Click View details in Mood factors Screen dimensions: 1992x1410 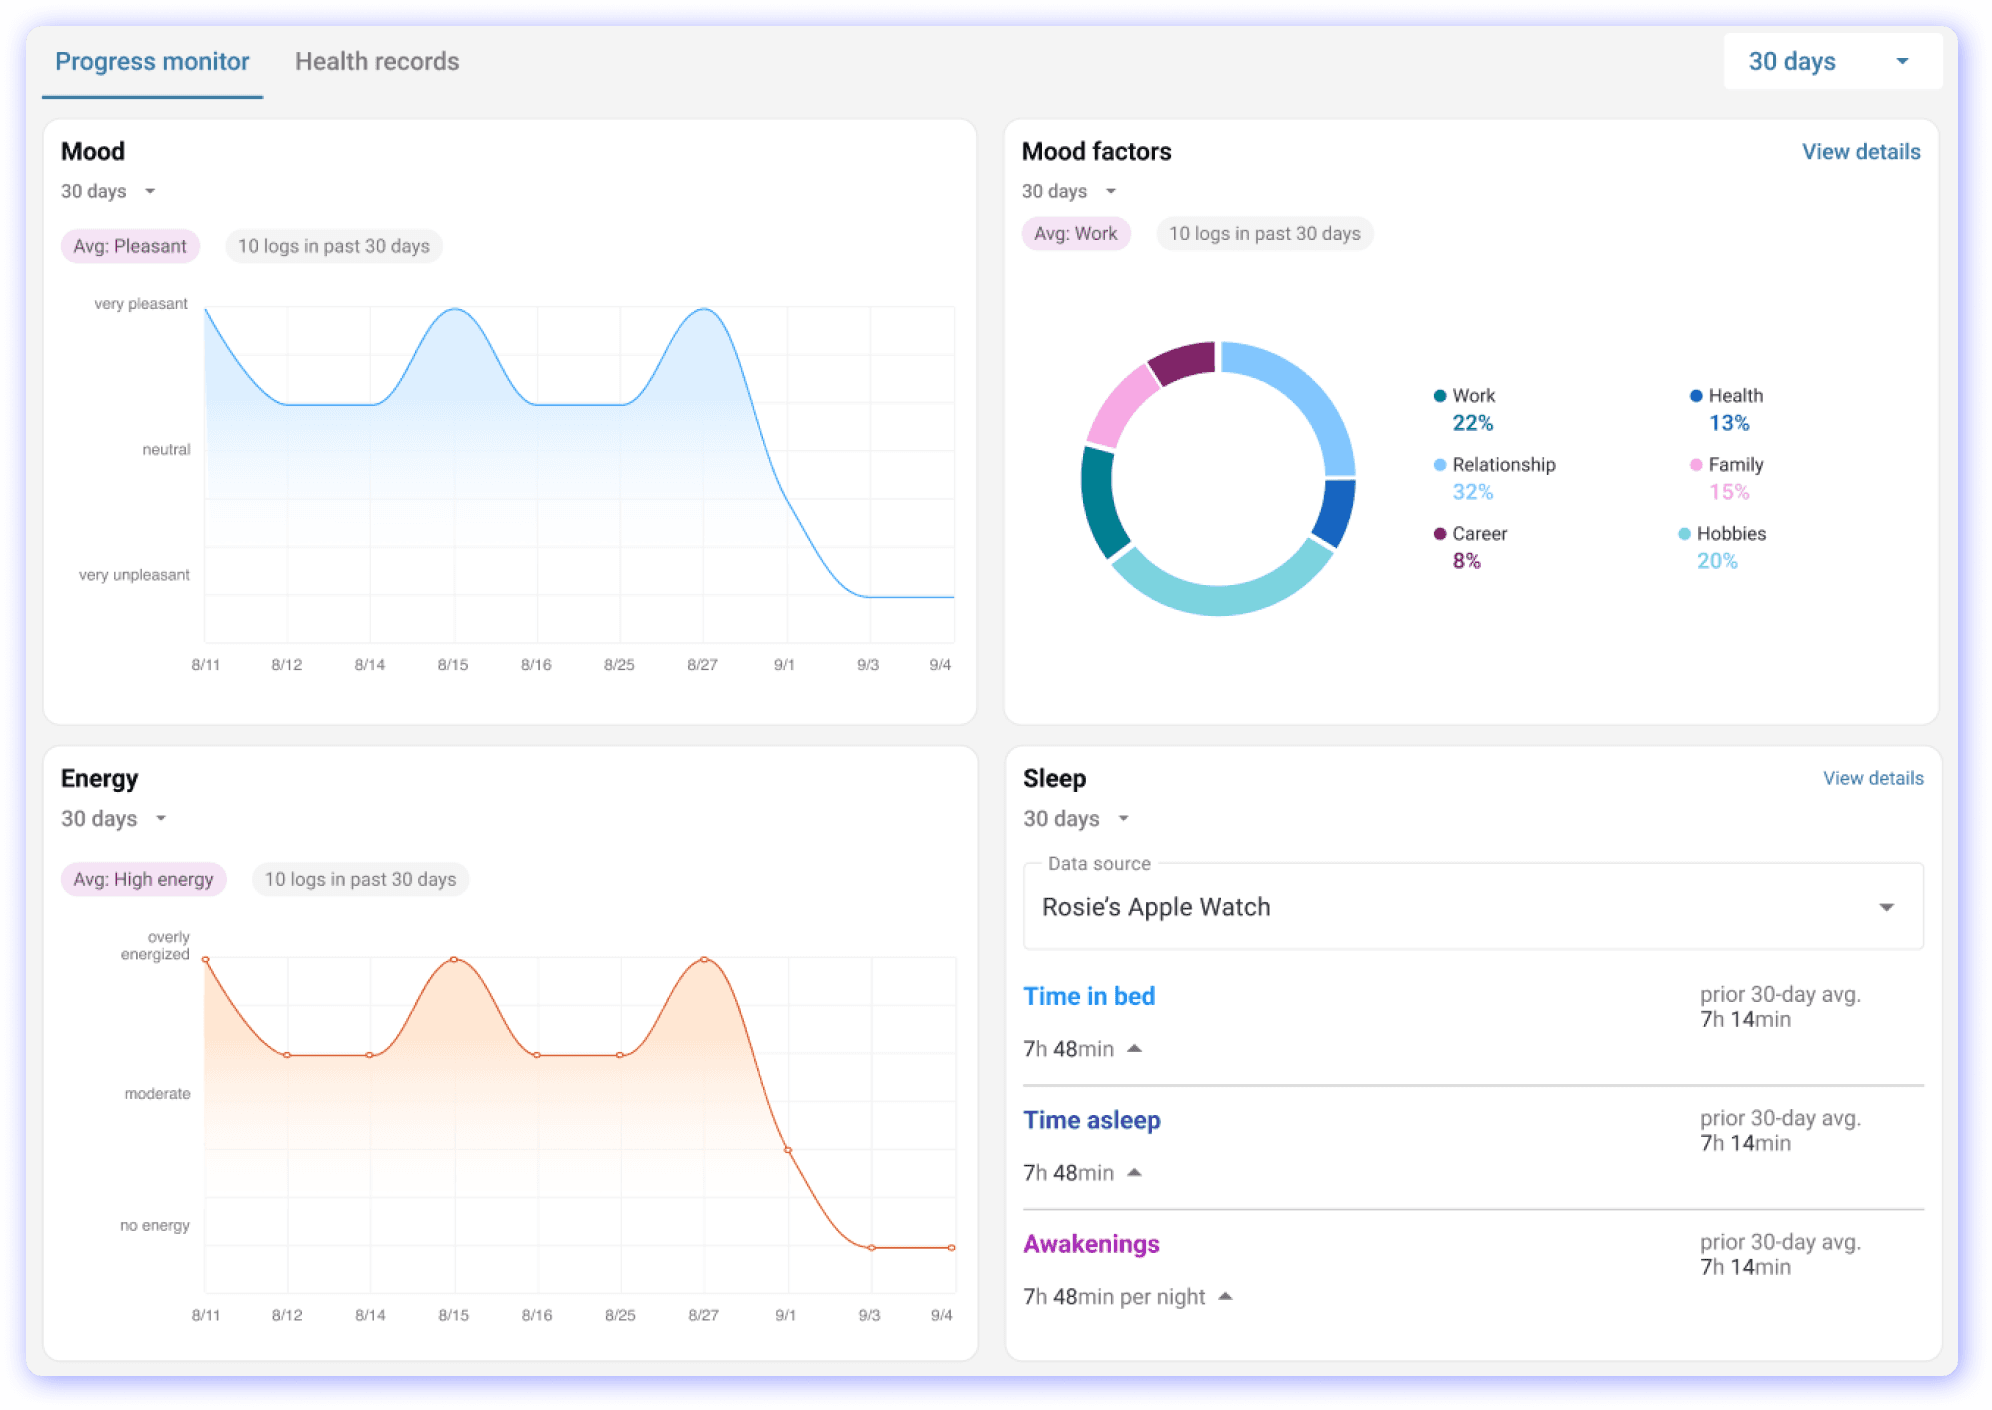pos(1860,152)
